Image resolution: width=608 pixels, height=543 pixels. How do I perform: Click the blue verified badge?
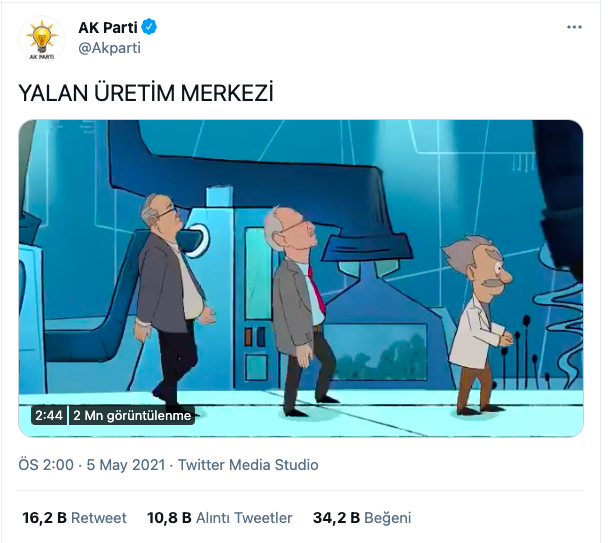tap(149, 27)
